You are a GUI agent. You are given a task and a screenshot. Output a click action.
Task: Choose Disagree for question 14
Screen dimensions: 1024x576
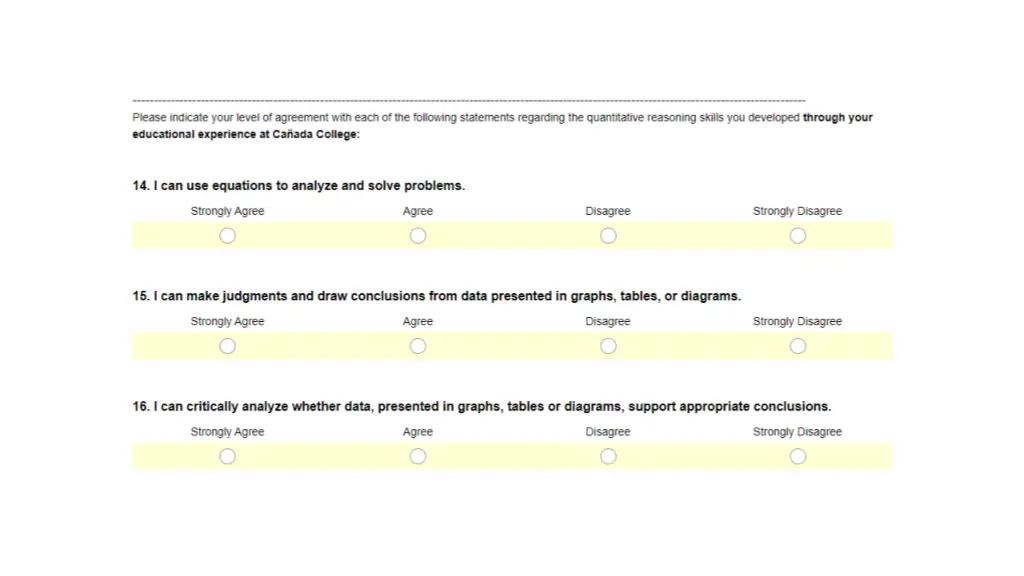pos(608,236)
